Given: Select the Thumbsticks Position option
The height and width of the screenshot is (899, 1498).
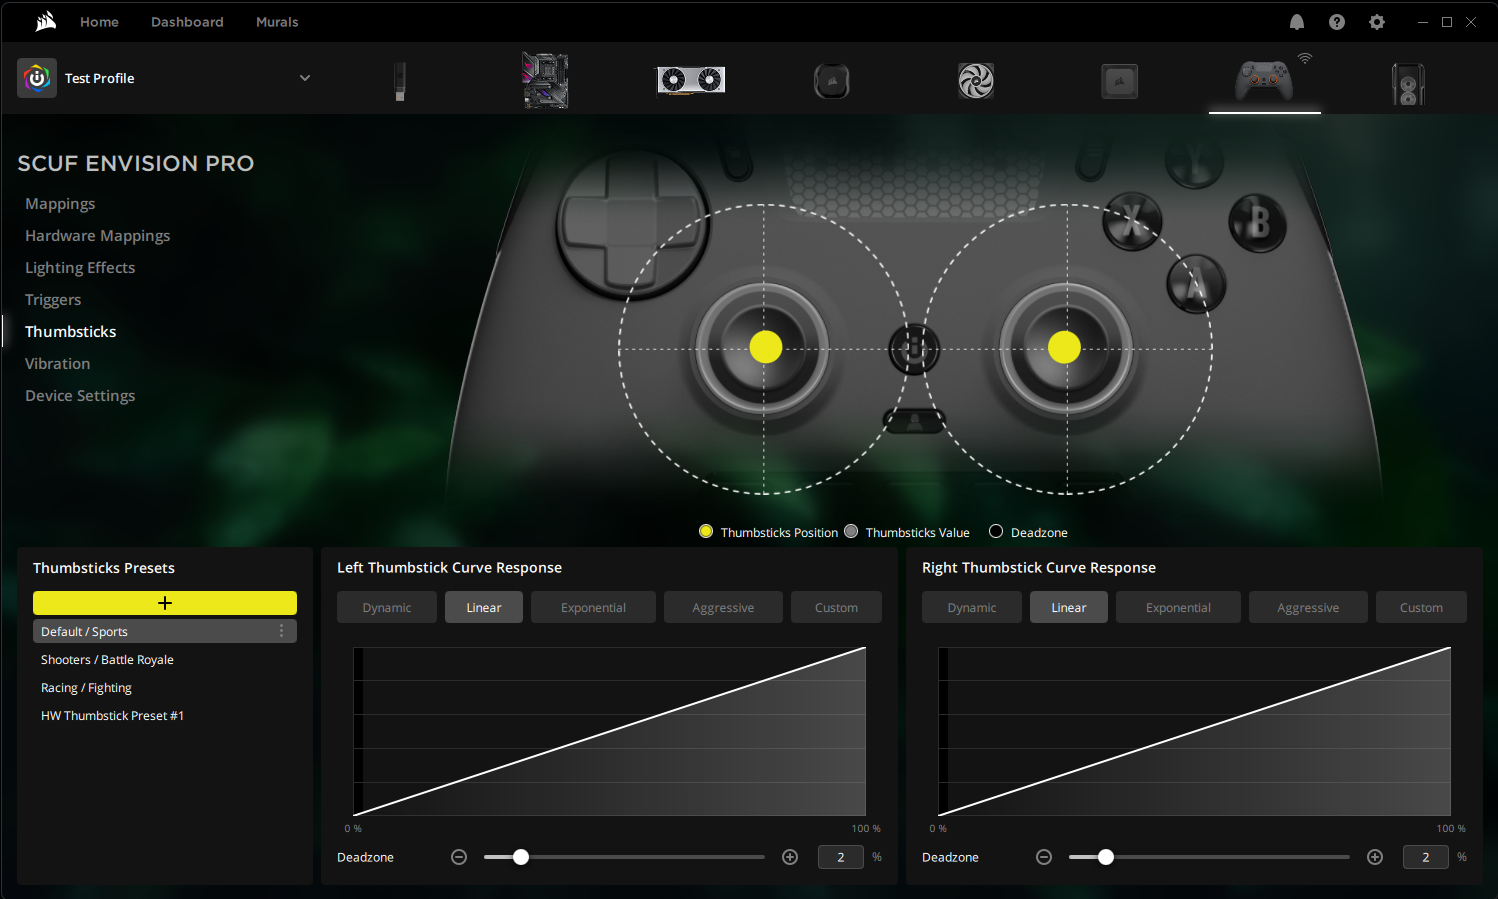Looking at the screenshot, I should click(x=706, y=531).
